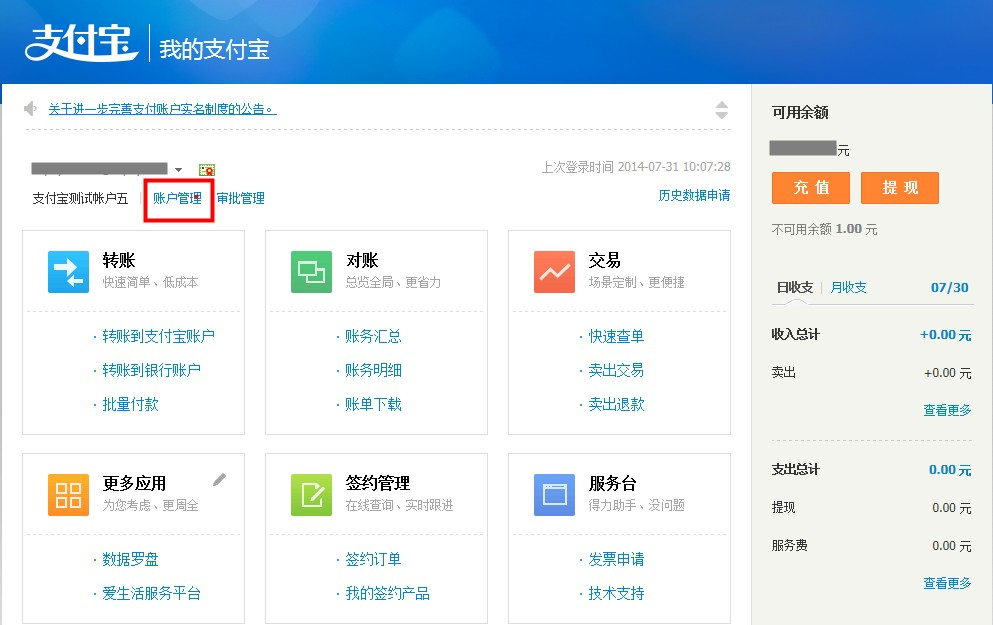Click the 服务台 card heading

[612, 483]
